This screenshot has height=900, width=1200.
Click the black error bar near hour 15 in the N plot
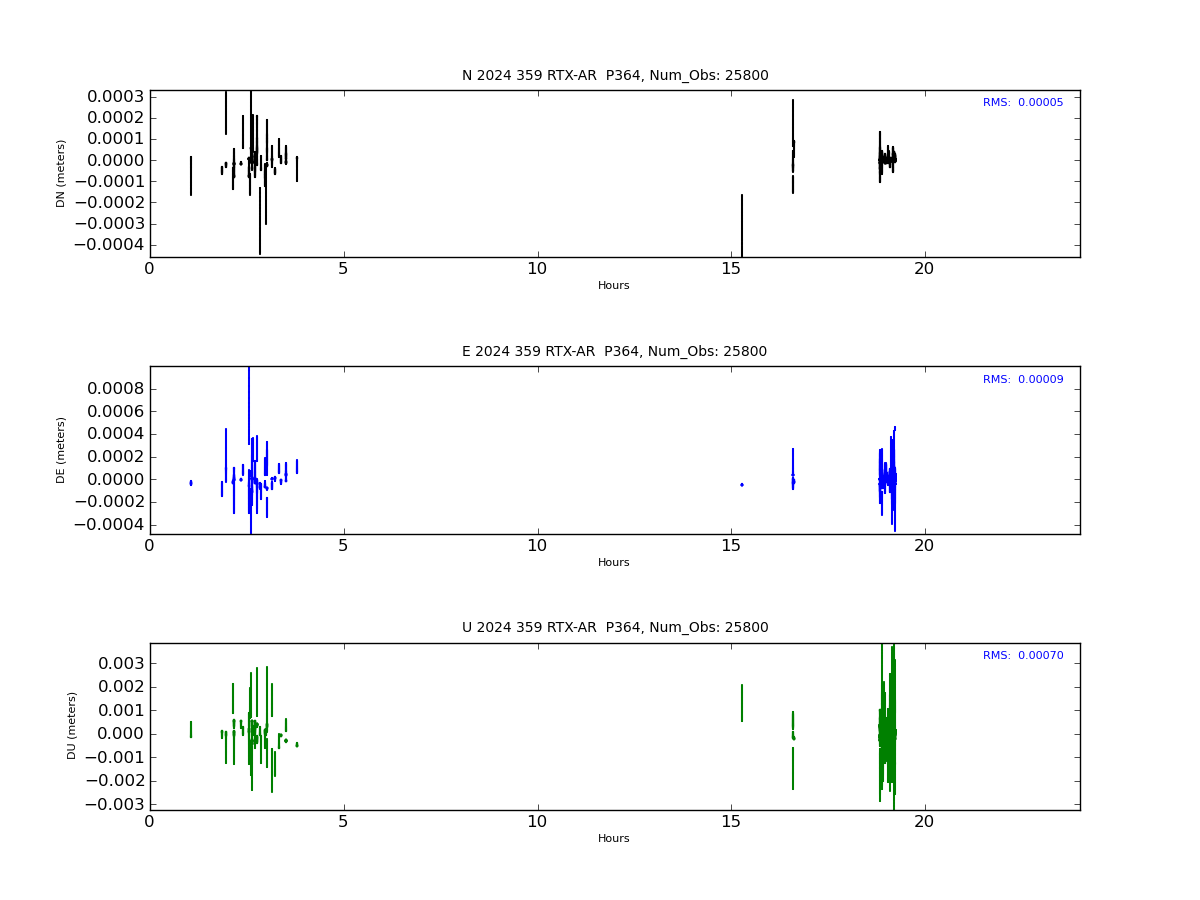(x=742, y=225)
